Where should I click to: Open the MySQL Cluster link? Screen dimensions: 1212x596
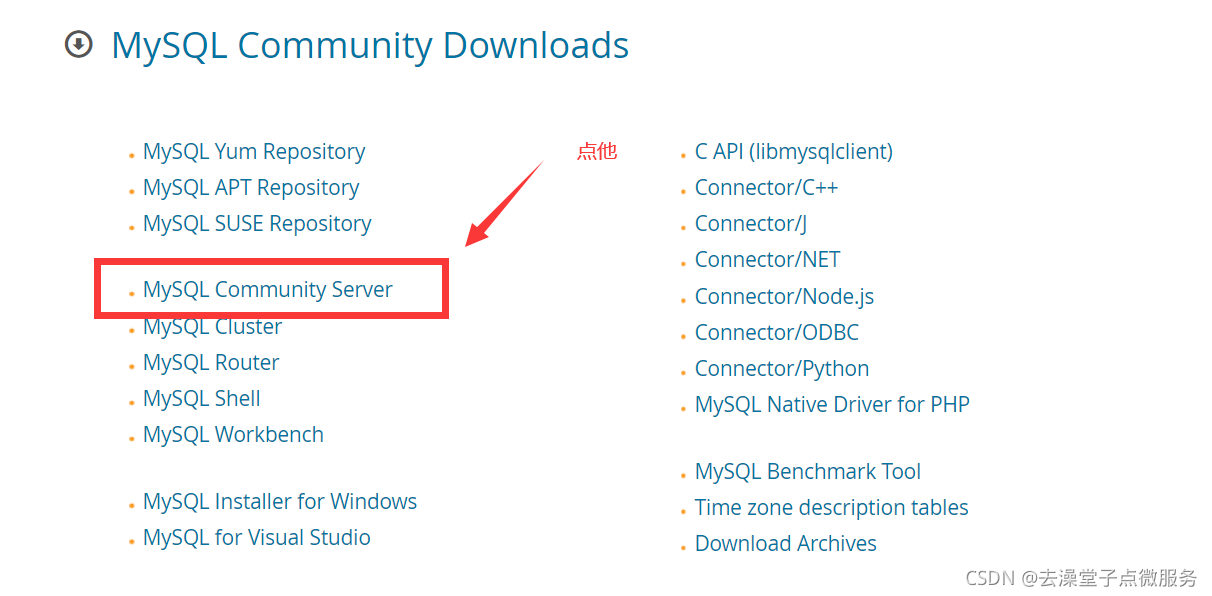(x=212, y=327)
